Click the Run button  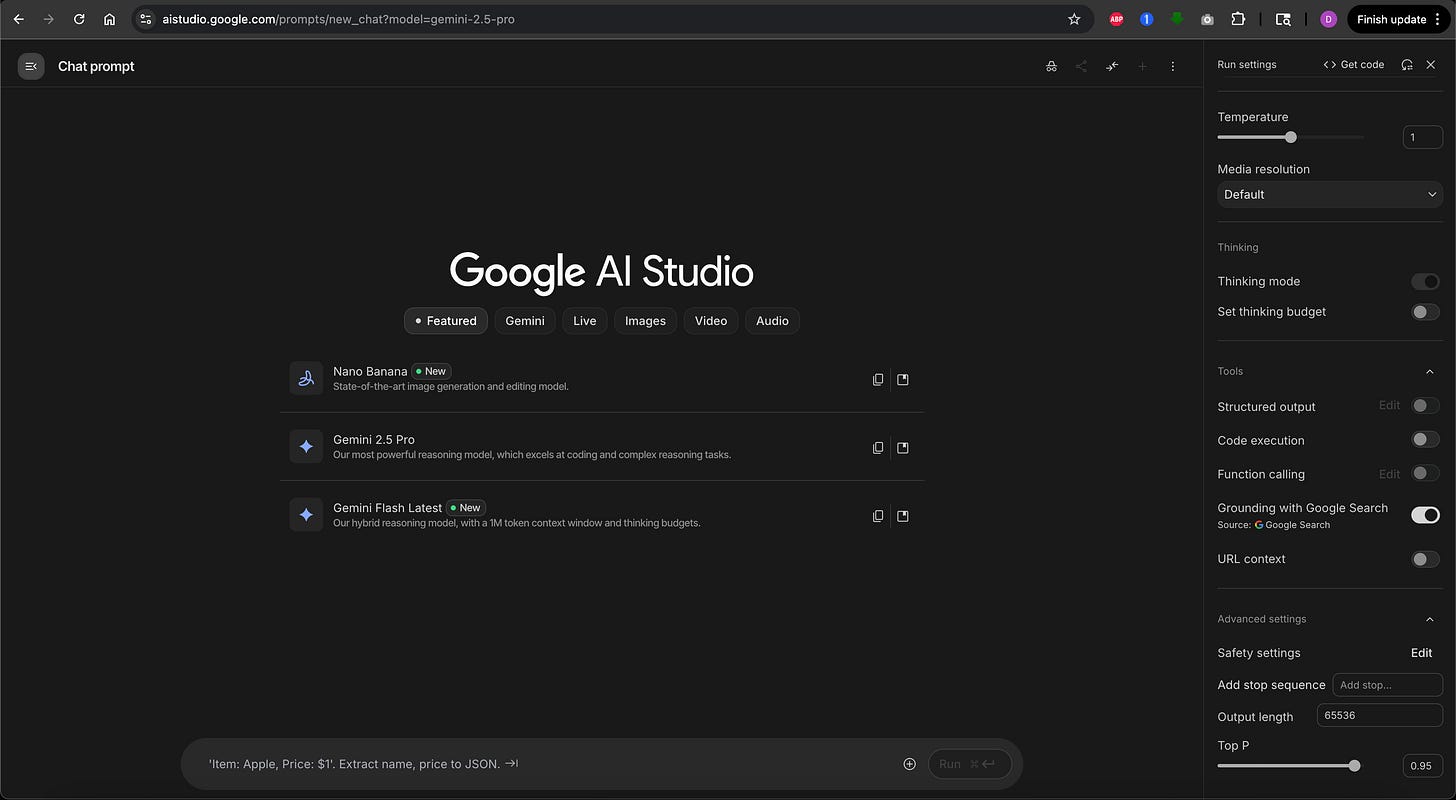tap(970, 764)
